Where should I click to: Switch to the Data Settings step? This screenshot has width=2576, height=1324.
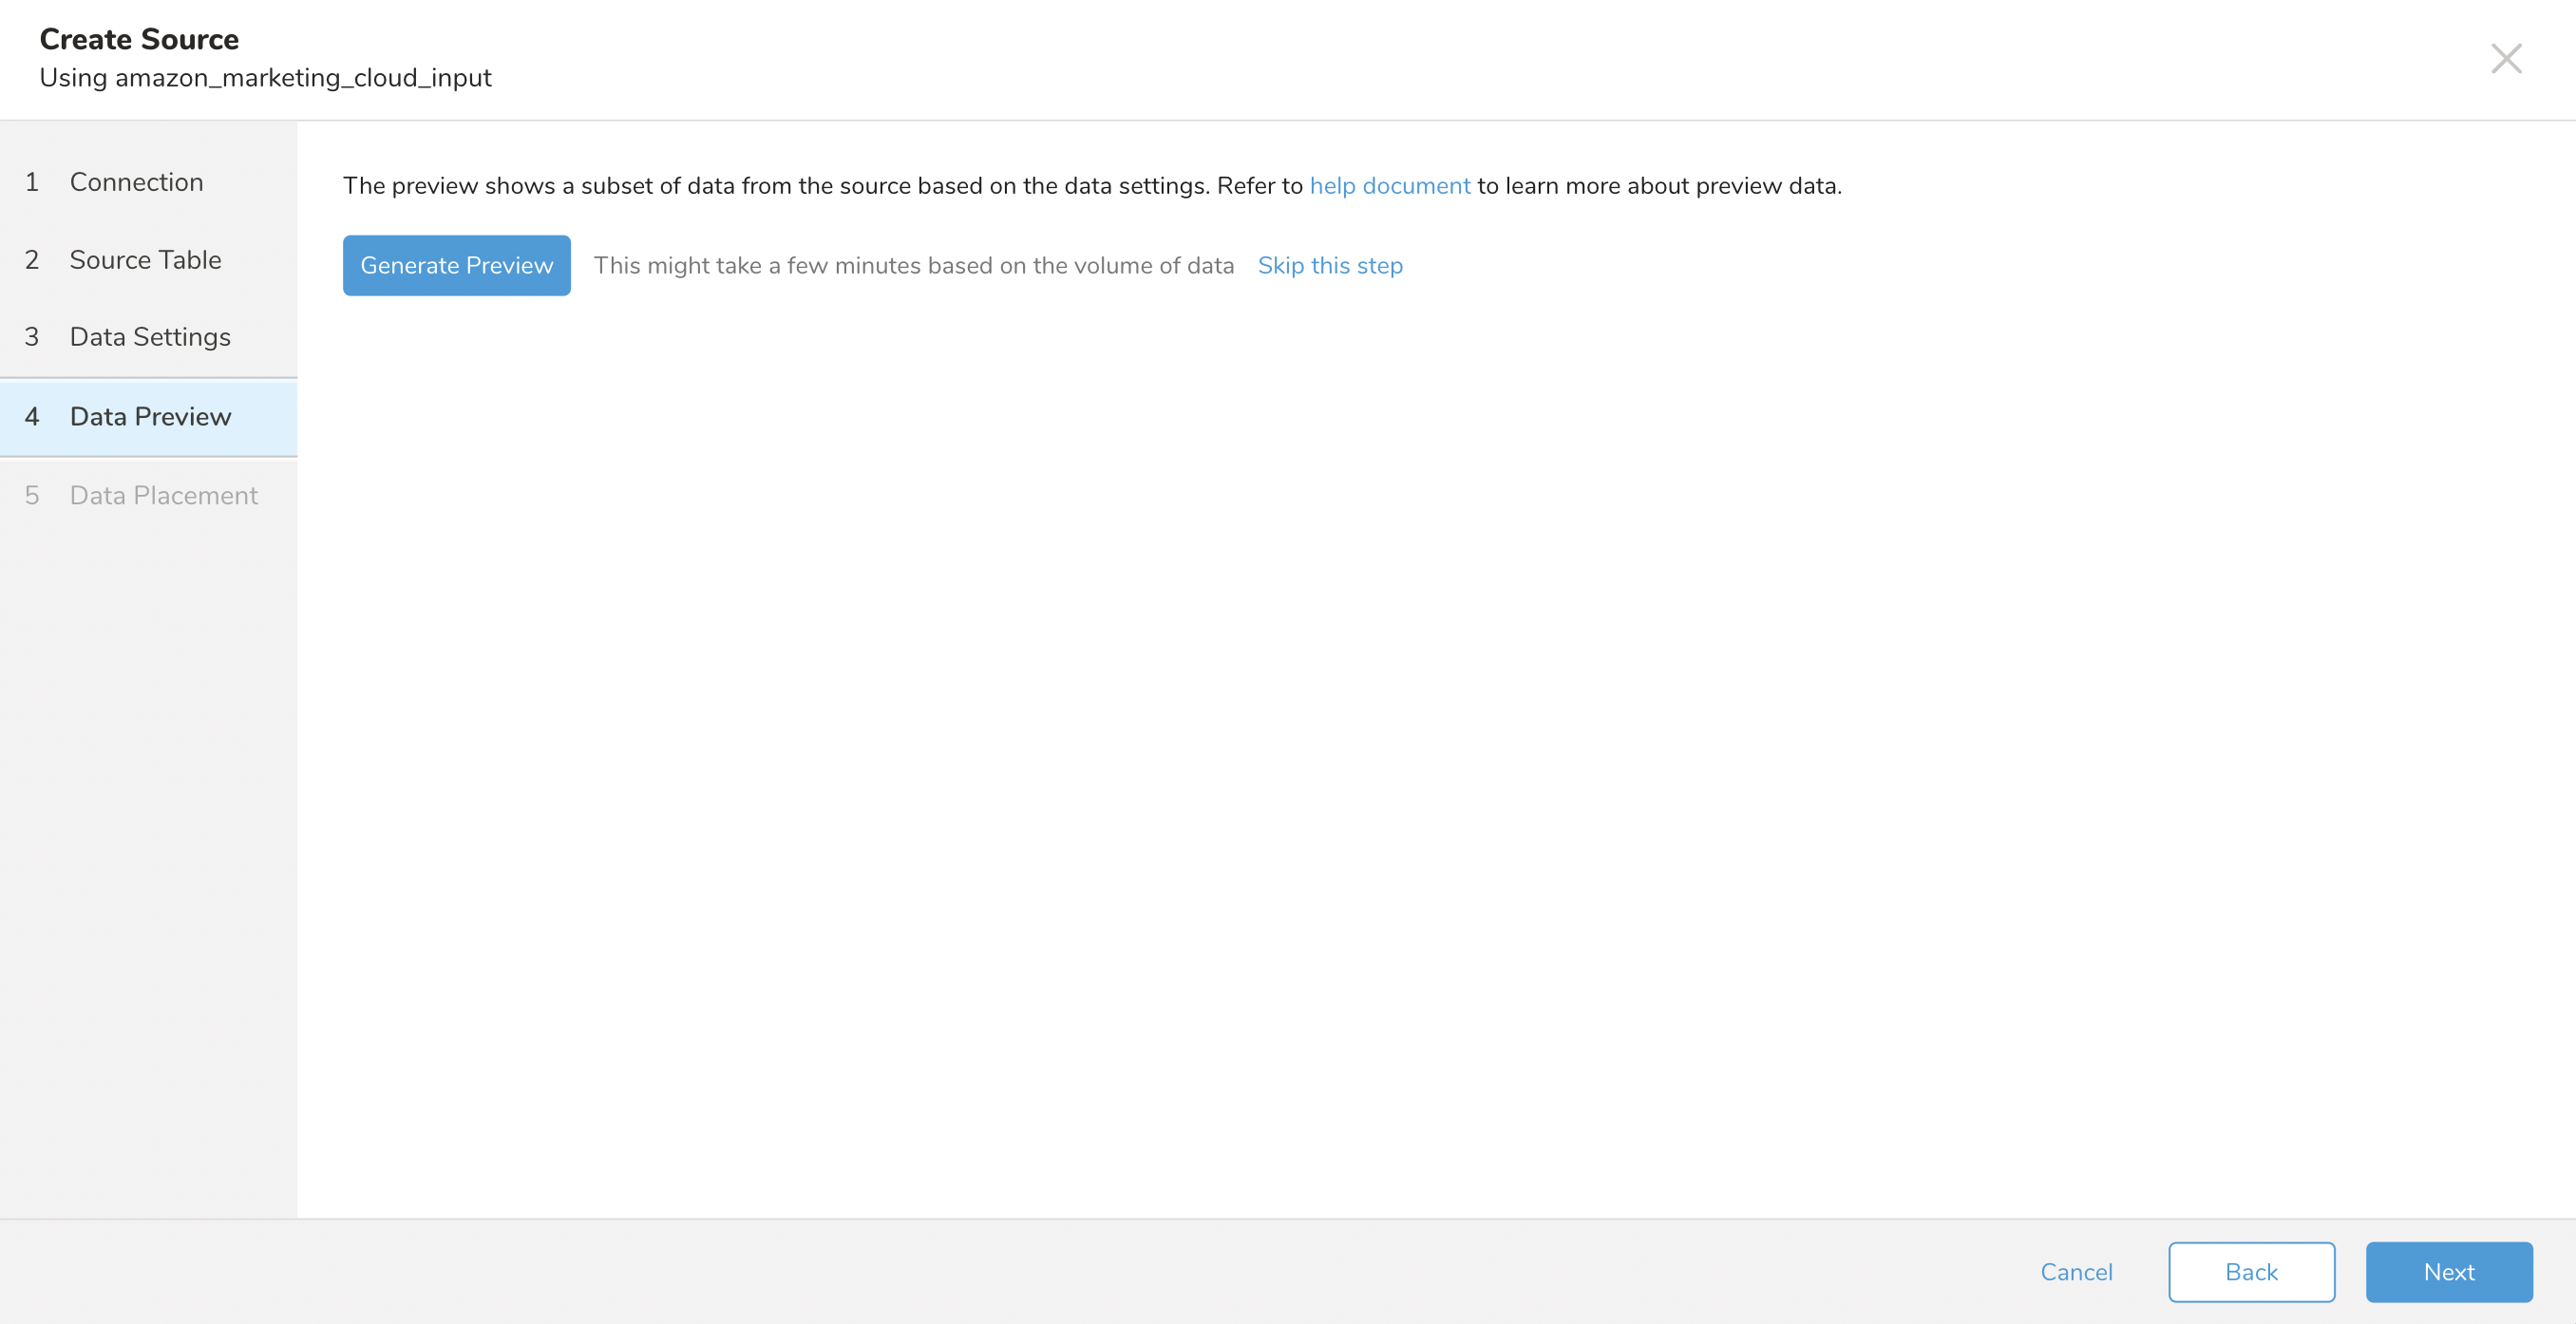tap(150, 337)
